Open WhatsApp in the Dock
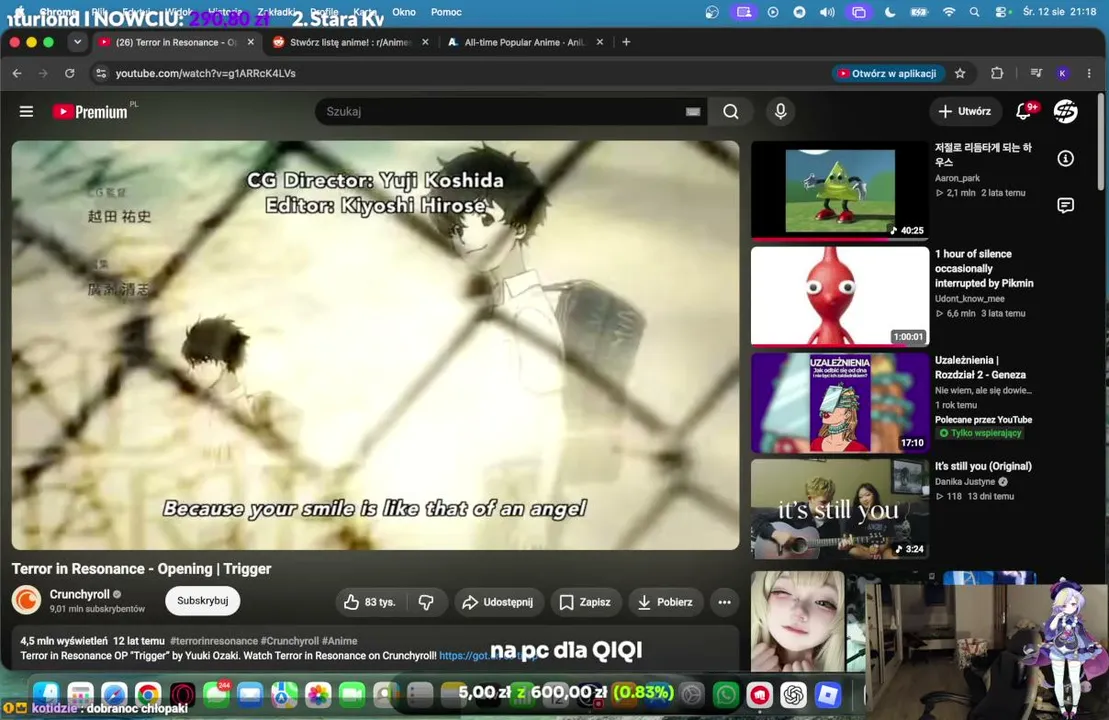1109x720 pixels. pyautogui.click(x=726, y=695)
